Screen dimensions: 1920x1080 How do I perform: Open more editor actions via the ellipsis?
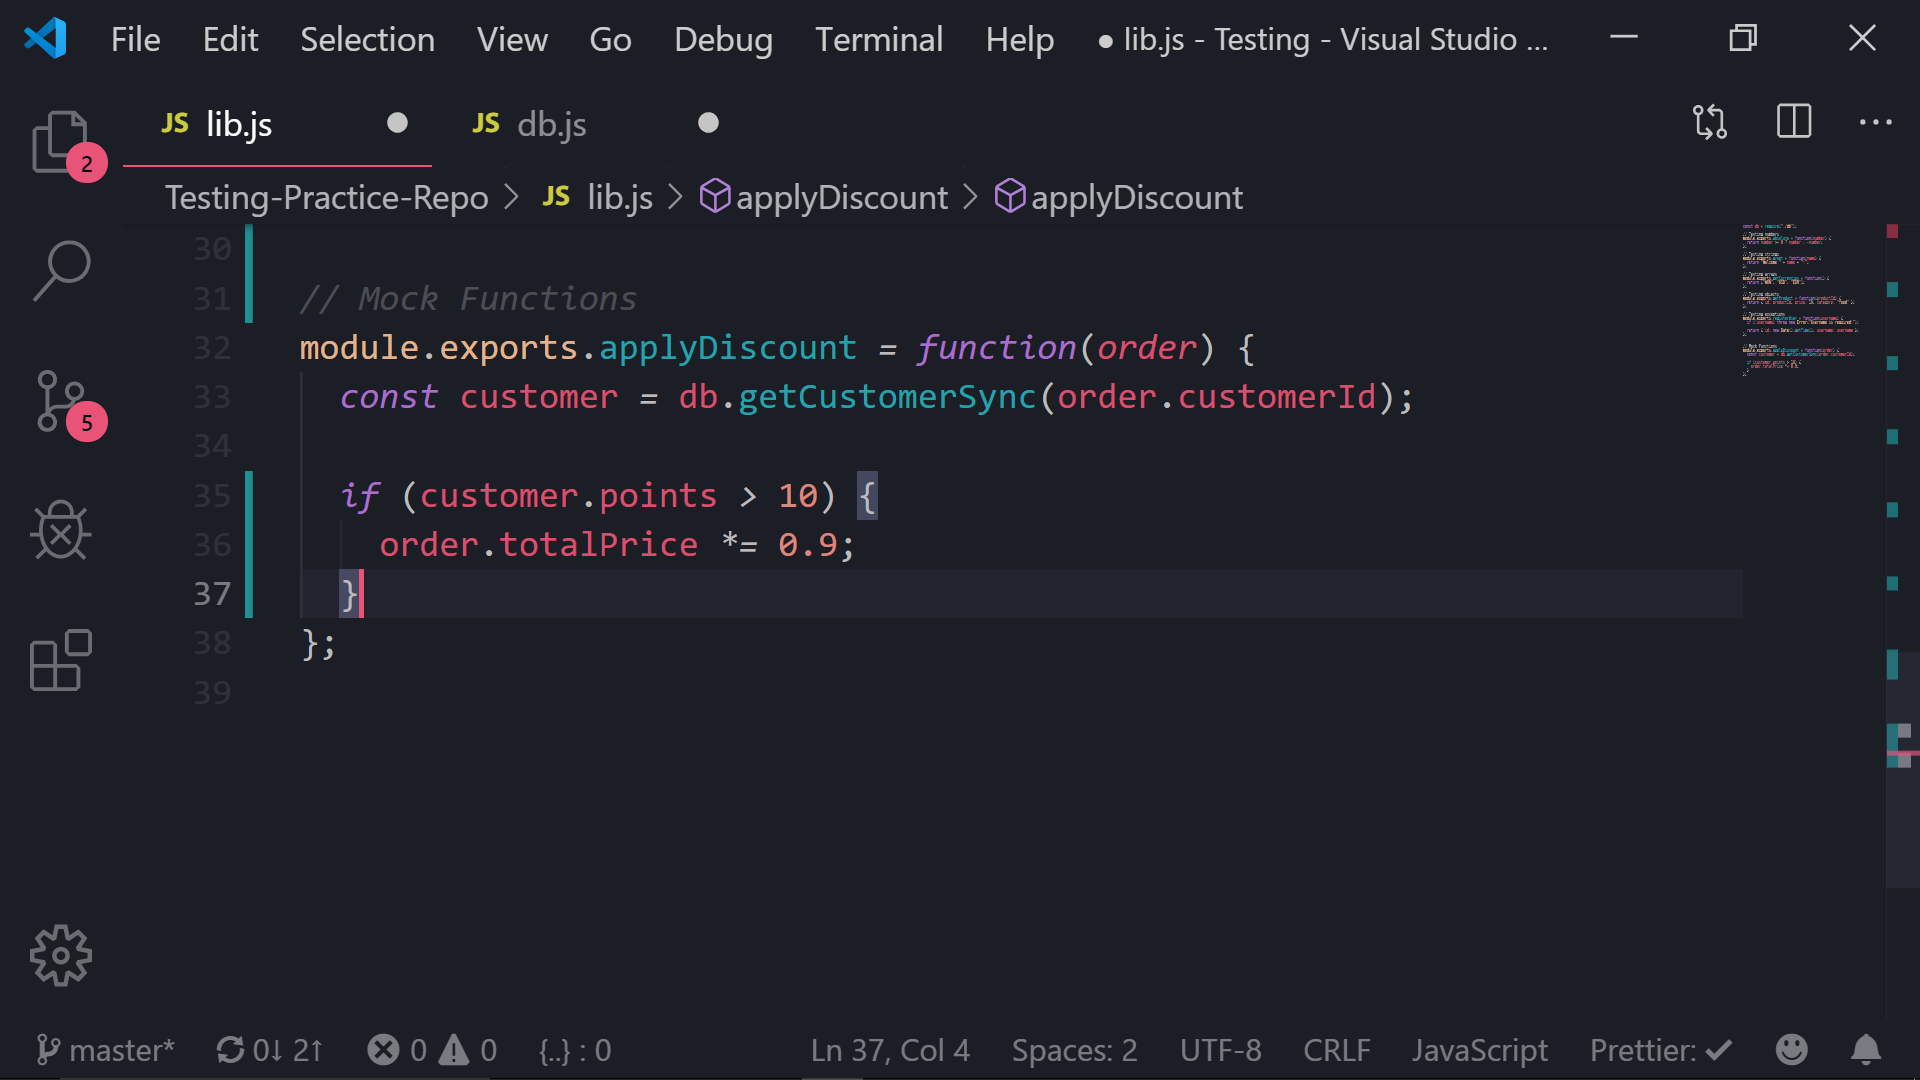pyautogui.click(x=1875, y=122)
